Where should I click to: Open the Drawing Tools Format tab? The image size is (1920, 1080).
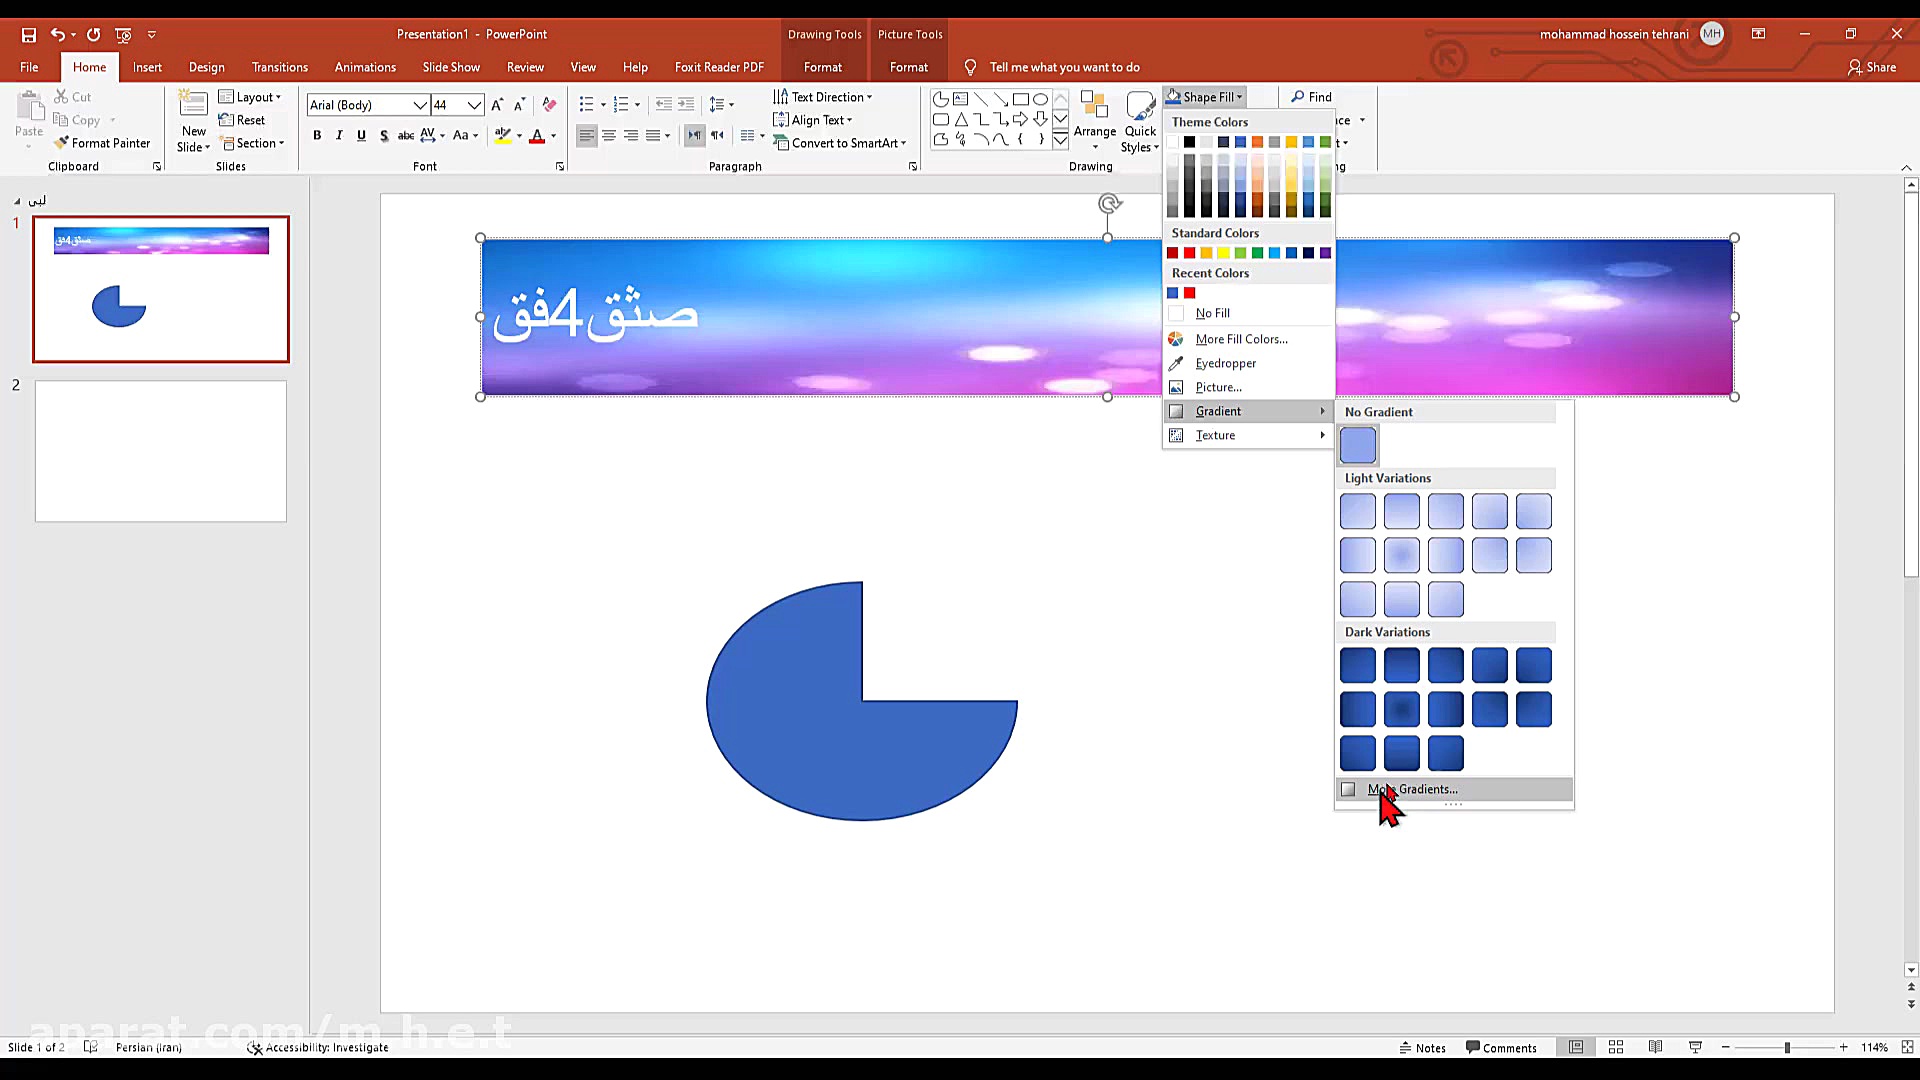pos(822,67)
